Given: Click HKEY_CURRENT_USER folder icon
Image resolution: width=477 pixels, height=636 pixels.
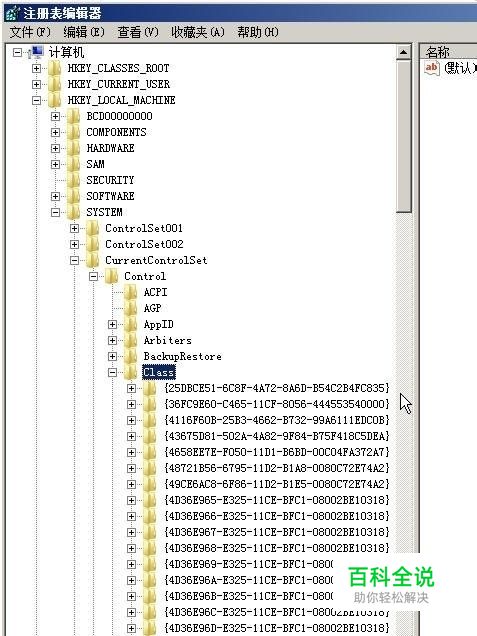Looking at the screenshot, I should coord(55,84).
